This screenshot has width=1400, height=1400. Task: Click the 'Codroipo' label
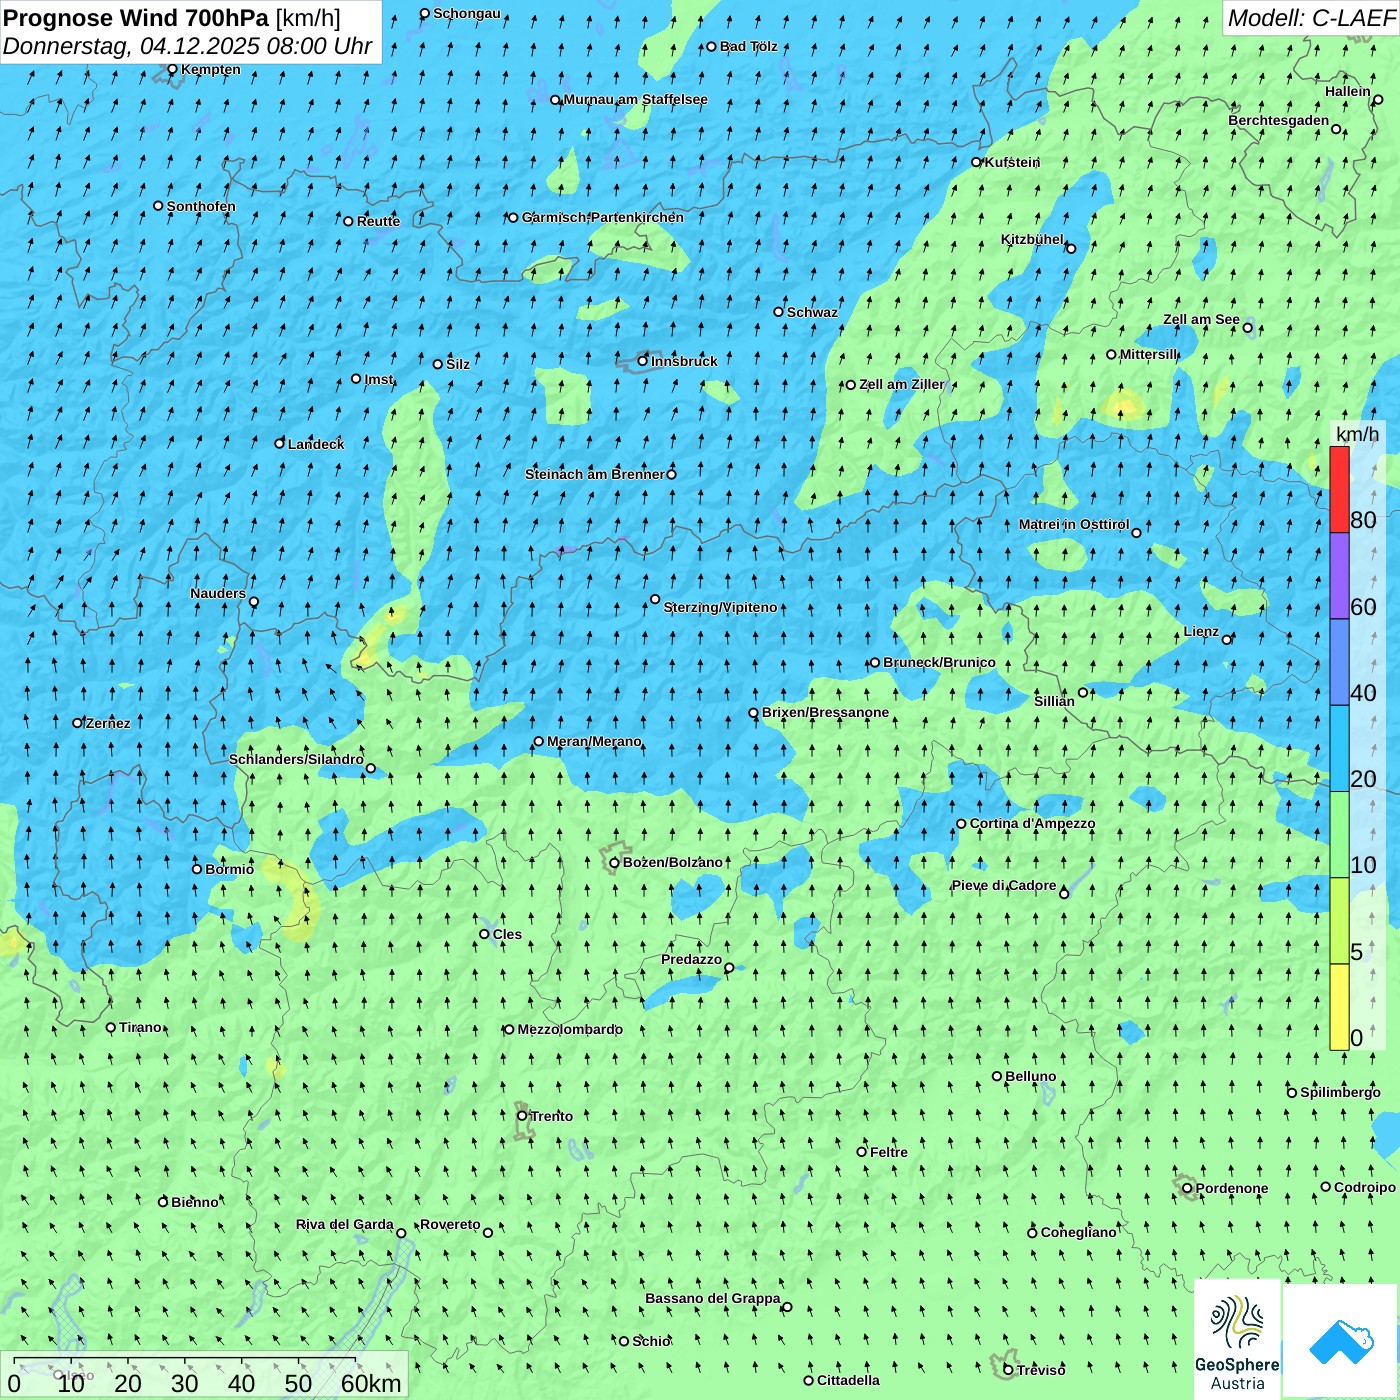click(1365, 1187)
